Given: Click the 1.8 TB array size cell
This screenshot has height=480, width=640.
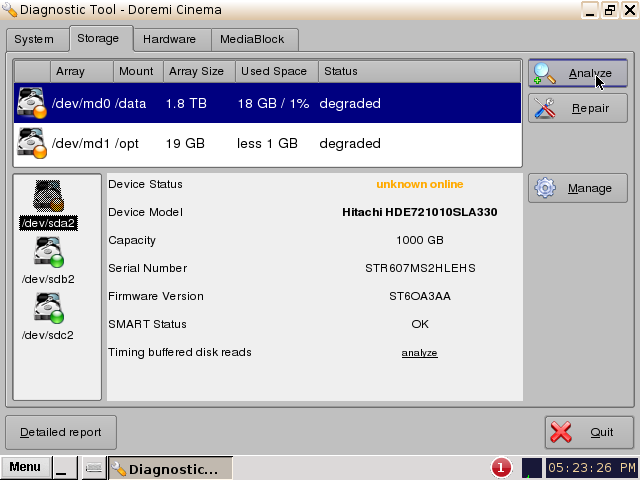Looking at the screenshot, I should 186,103.
